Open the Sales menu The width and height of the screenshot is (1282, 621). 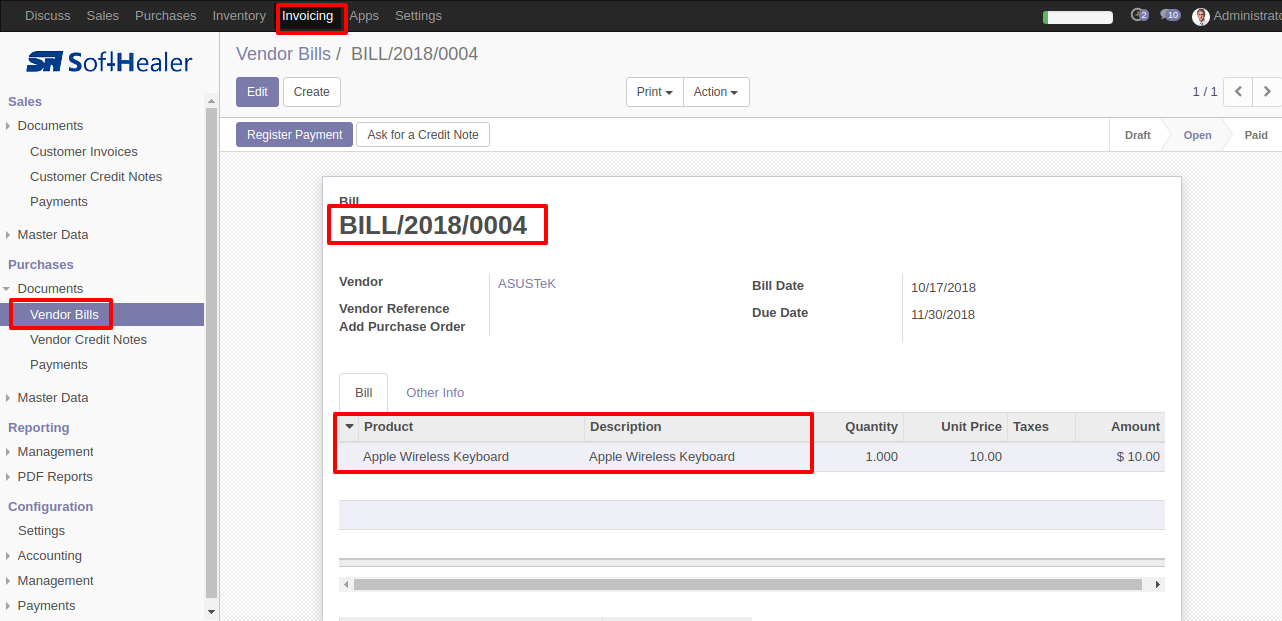pyautogui.click(x=103, y=16)
